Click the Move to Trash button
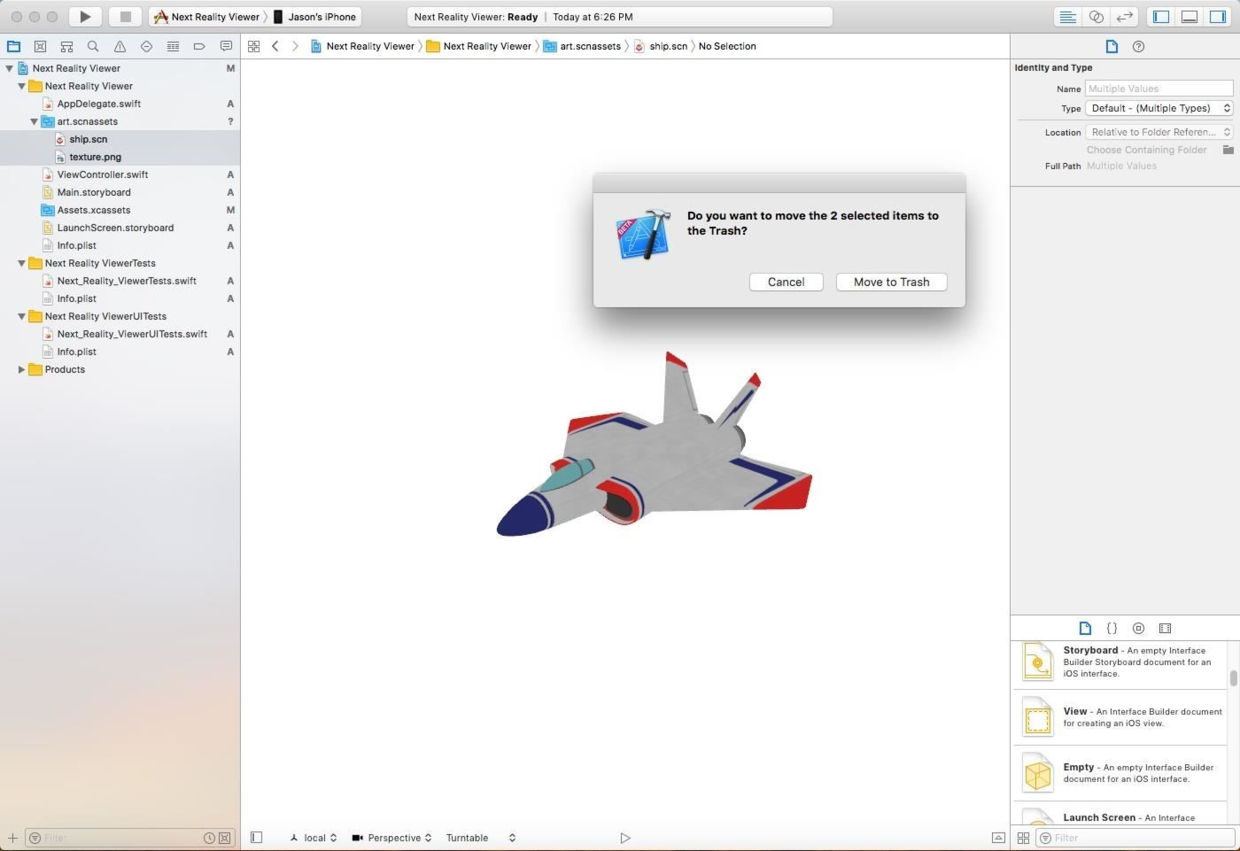This screenshot has height=851, width=1240. tap(890, 281)
